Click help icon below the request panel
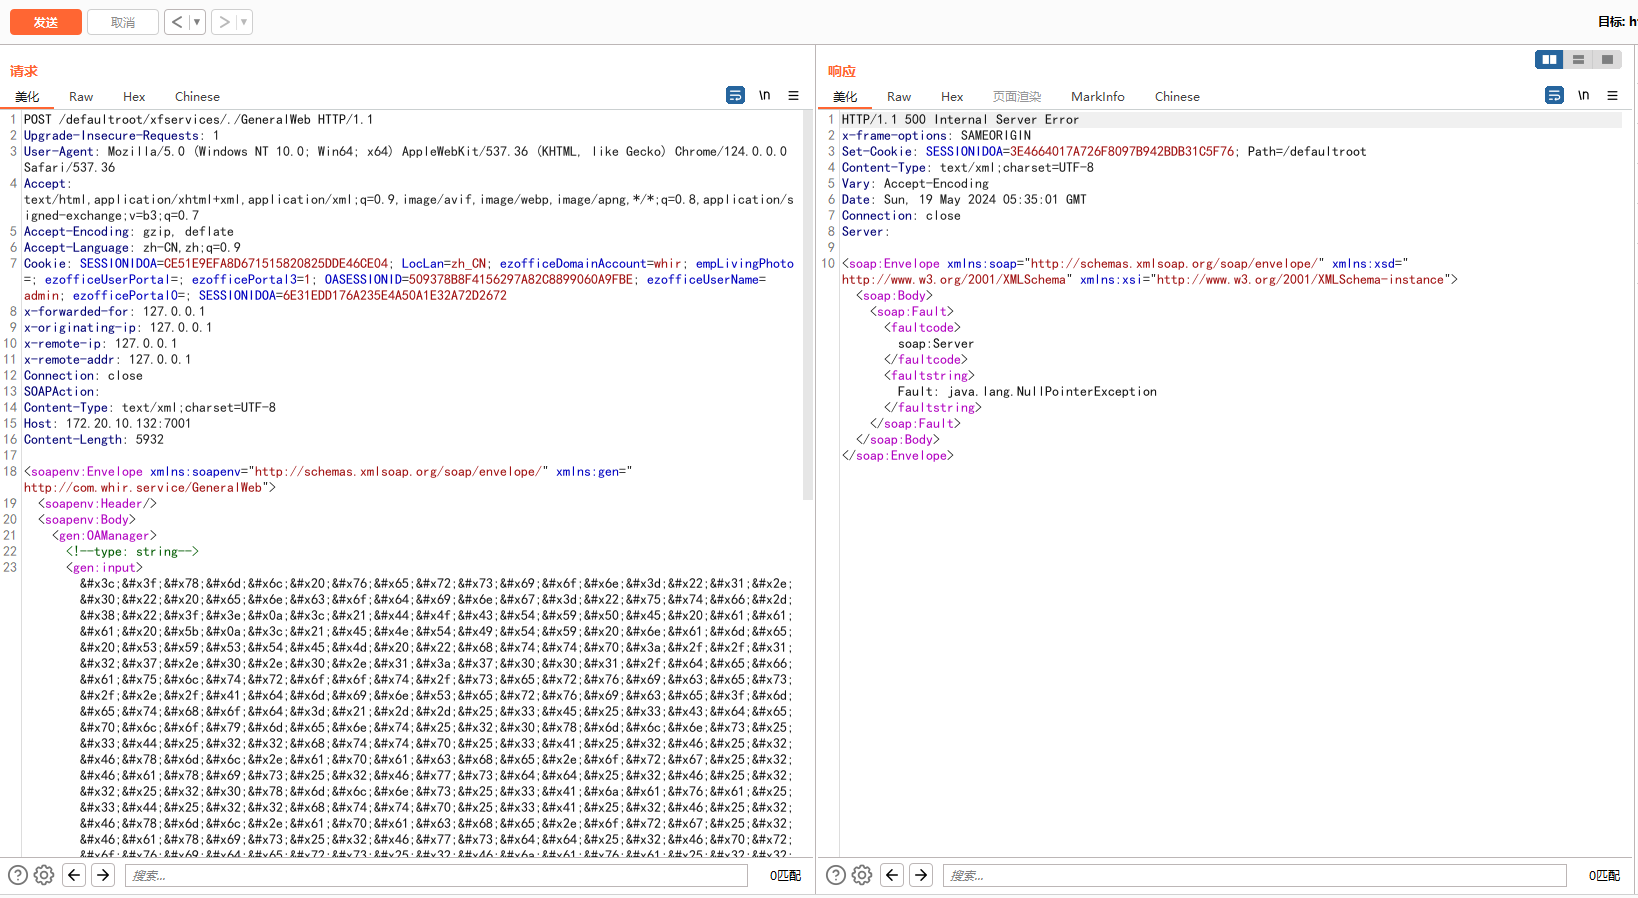The height and width of the screenshot is (898, 1638). coord(18,875)
